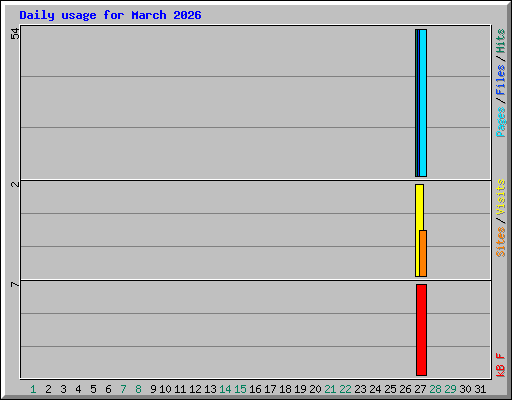Viewport: 512px width, 400px height.
Task: Click green day 7 on the x-axis
Action: click(123, 389)
